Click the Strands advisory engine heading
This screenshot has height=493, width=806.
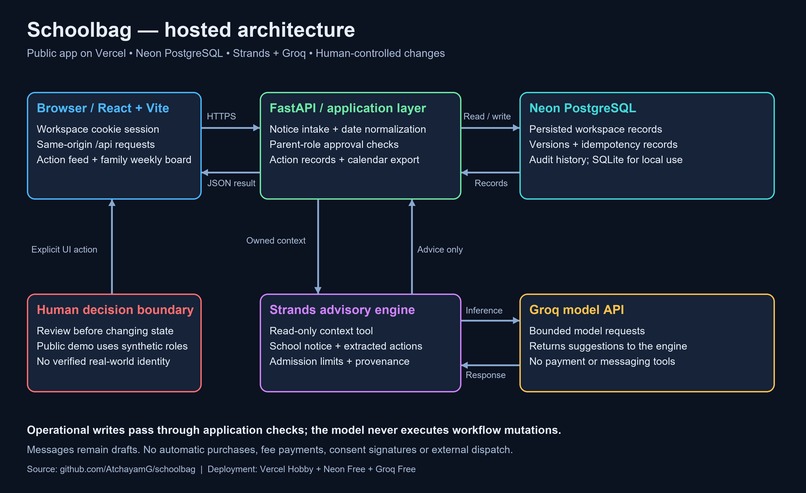point(342,309)
